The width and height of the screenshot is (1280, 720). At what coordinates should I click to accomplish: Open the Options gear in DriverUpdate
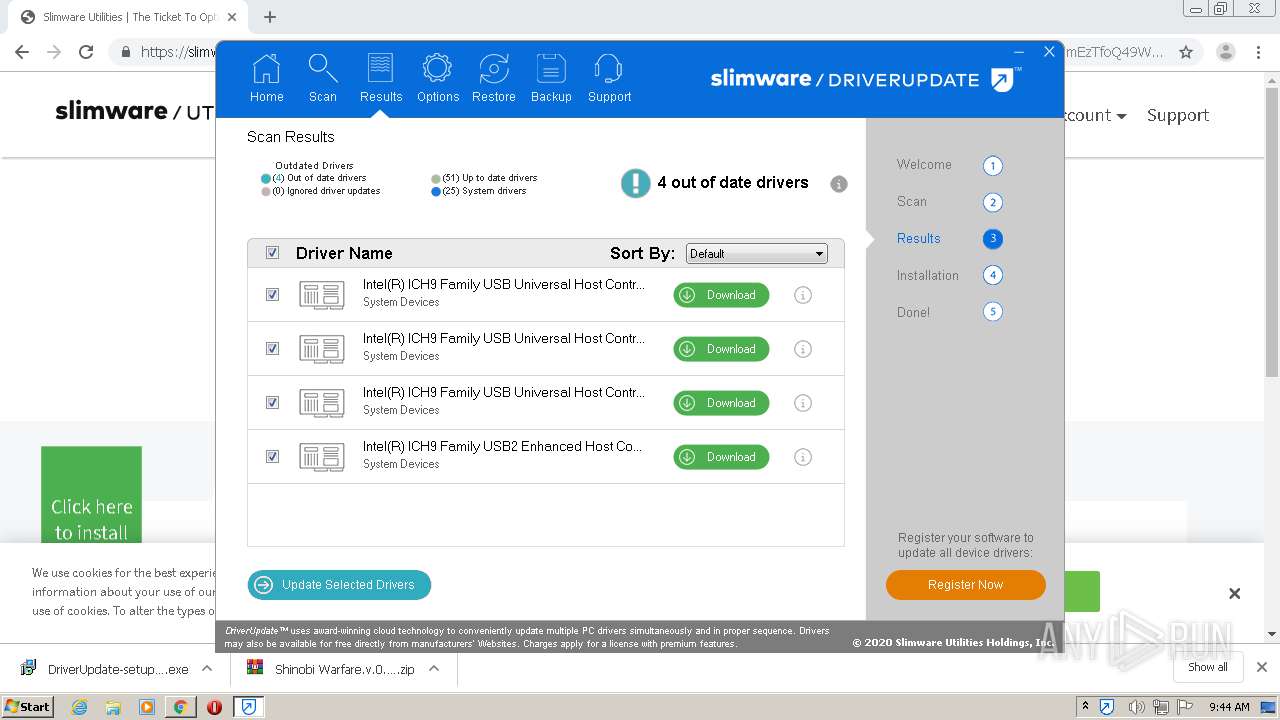pos(437,78)
